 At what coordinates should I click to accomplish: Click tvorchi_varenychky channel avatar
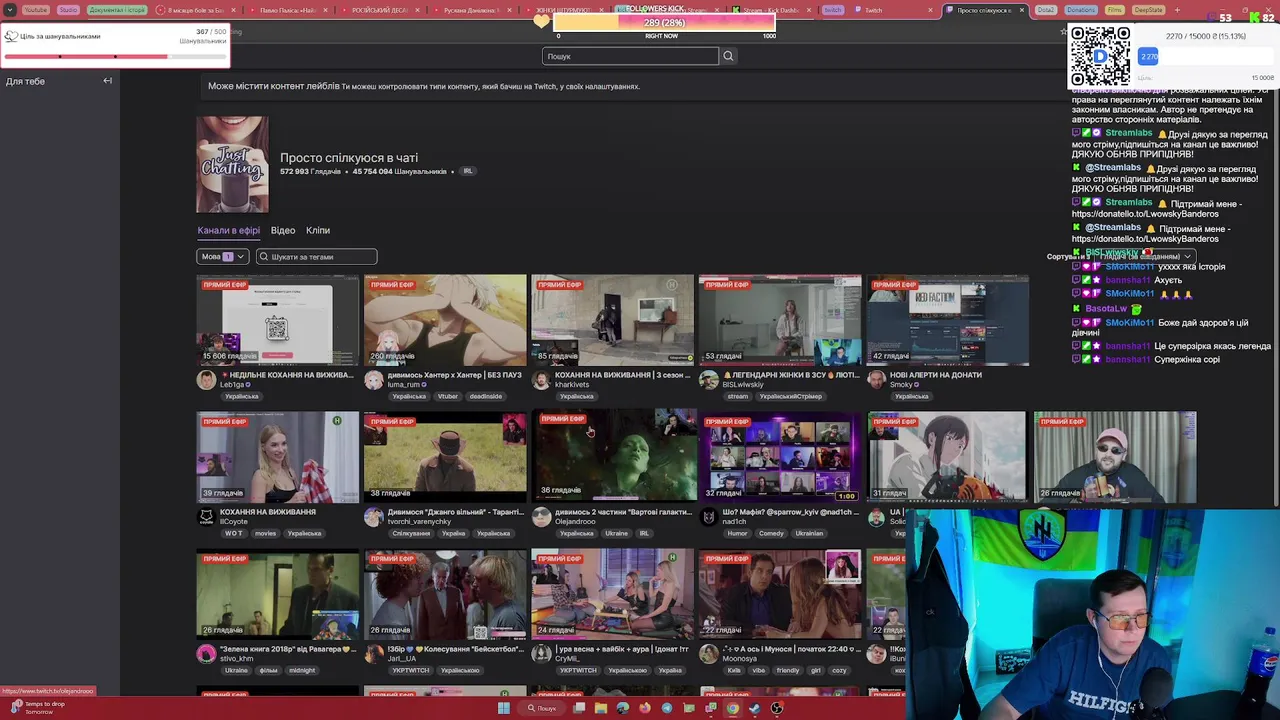(x=373, y=517)
